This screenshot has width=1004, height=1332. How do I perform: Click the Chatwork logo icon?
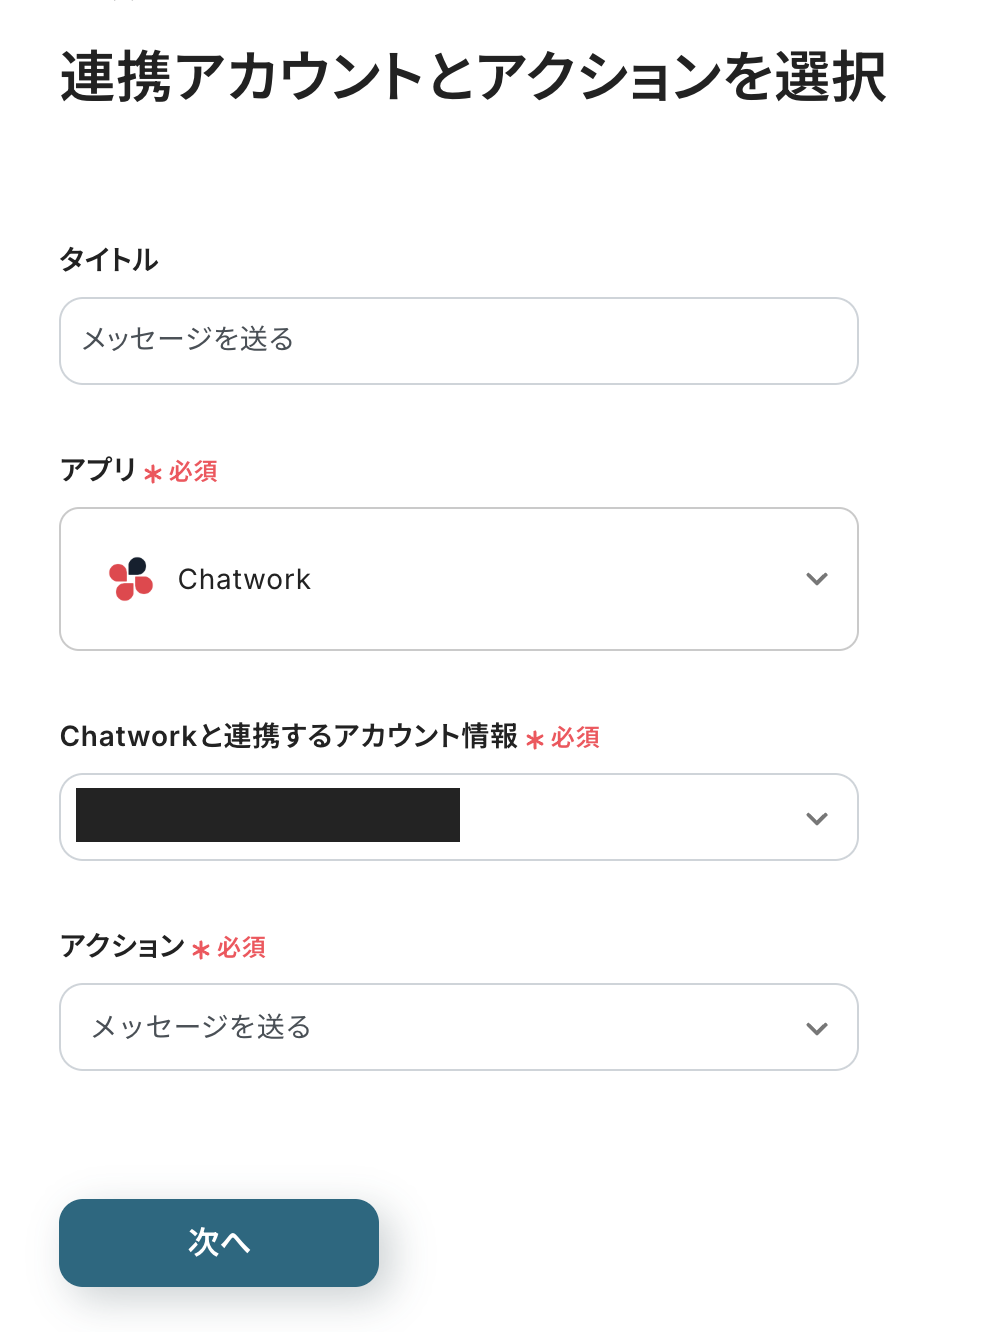131,579
